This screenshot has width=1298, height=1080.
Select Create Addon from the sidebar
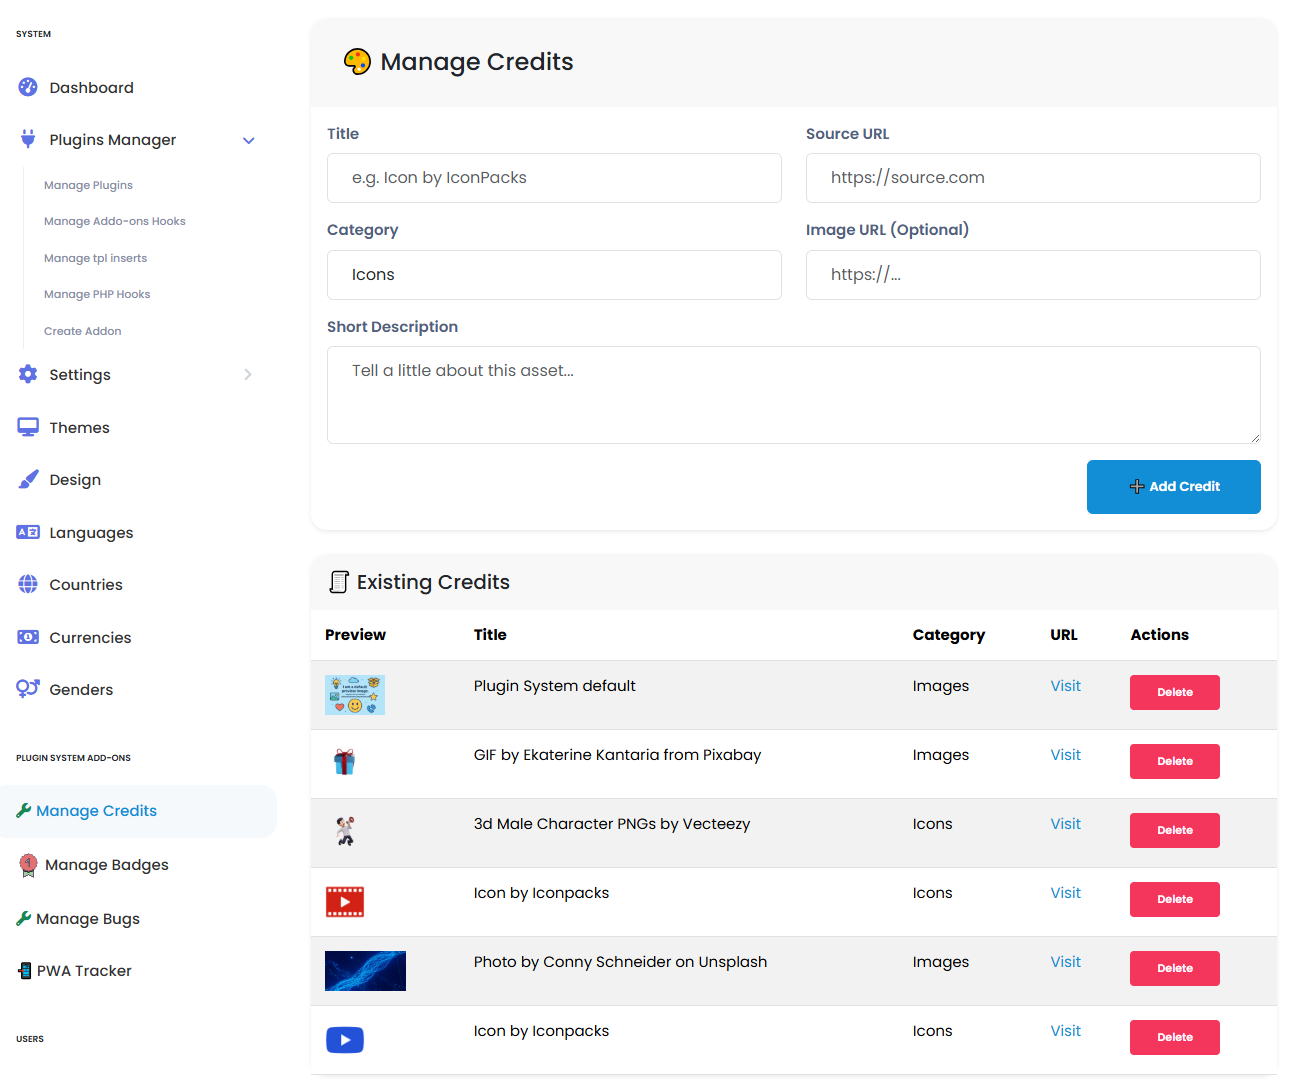(x=82, y=330)
